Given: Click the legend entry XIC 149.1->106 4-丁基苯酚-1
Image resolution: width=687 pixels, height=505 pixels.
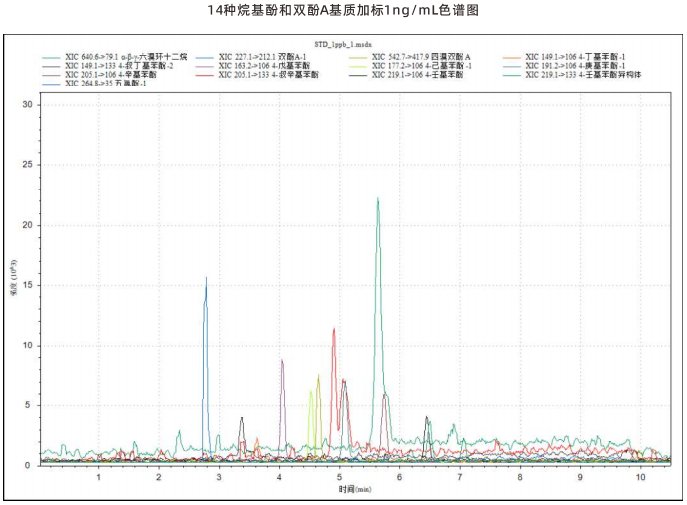Looking at the screenshot, I should (x=564, y=57).
